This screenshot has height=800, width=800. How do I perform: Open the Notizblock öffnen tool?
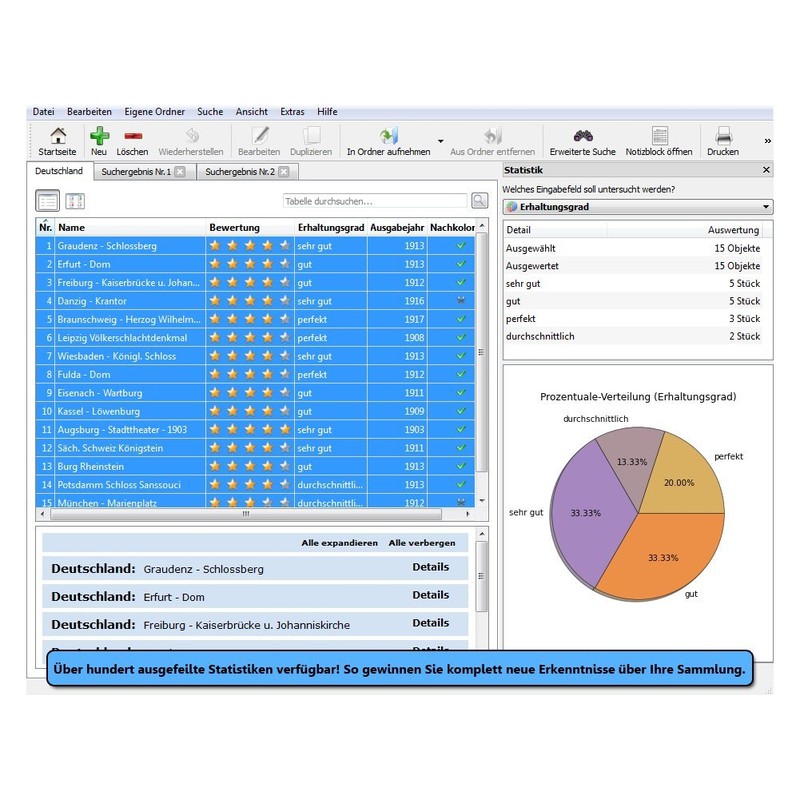[659, 136]
